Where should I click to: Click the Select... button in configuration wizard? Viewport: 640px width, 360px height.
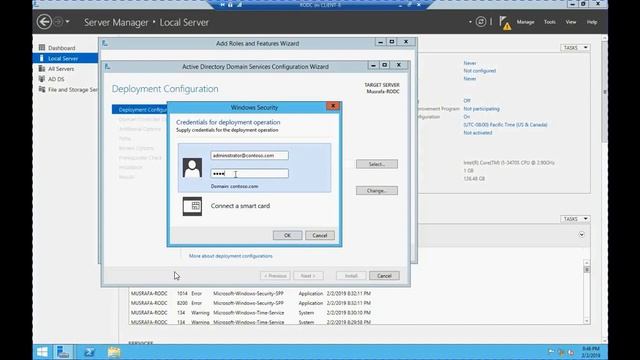pyautogui.click(x=377, y=164)
